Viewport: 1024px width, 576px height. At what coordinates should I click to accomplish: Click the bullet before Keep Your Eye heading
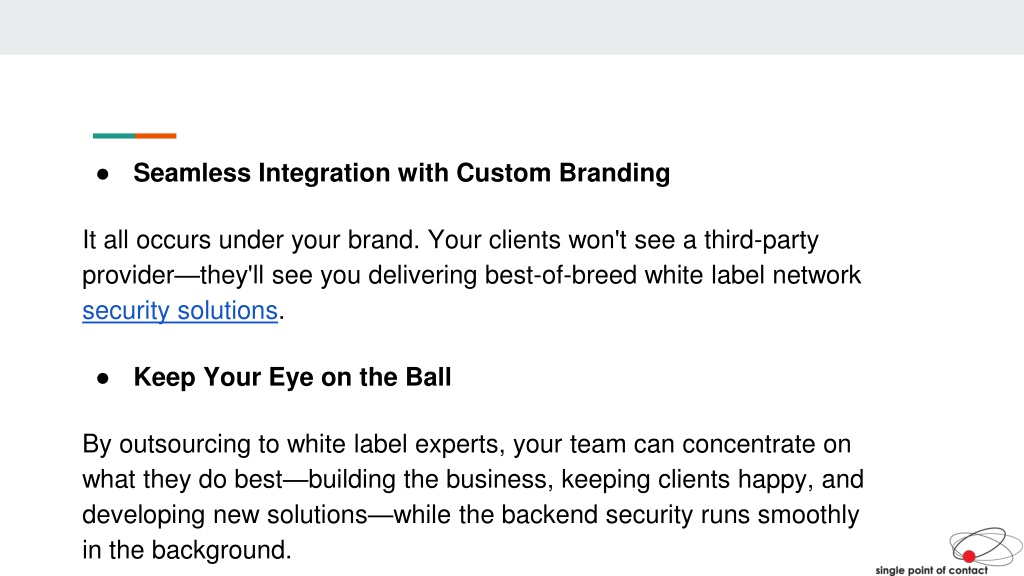(103, 378)
